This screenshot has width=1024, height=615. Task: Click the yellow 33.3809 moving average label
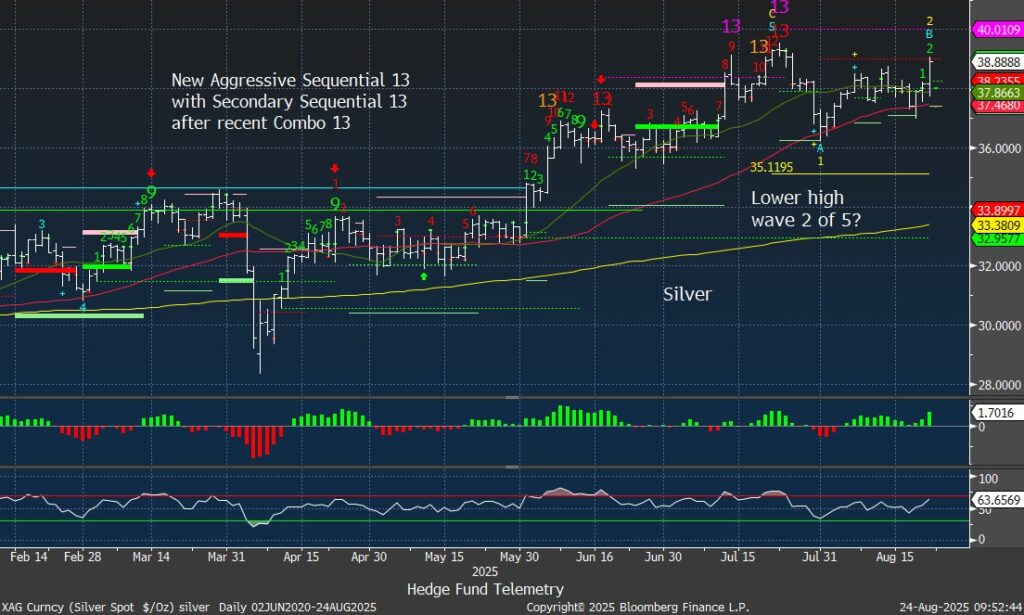[996, 226]
